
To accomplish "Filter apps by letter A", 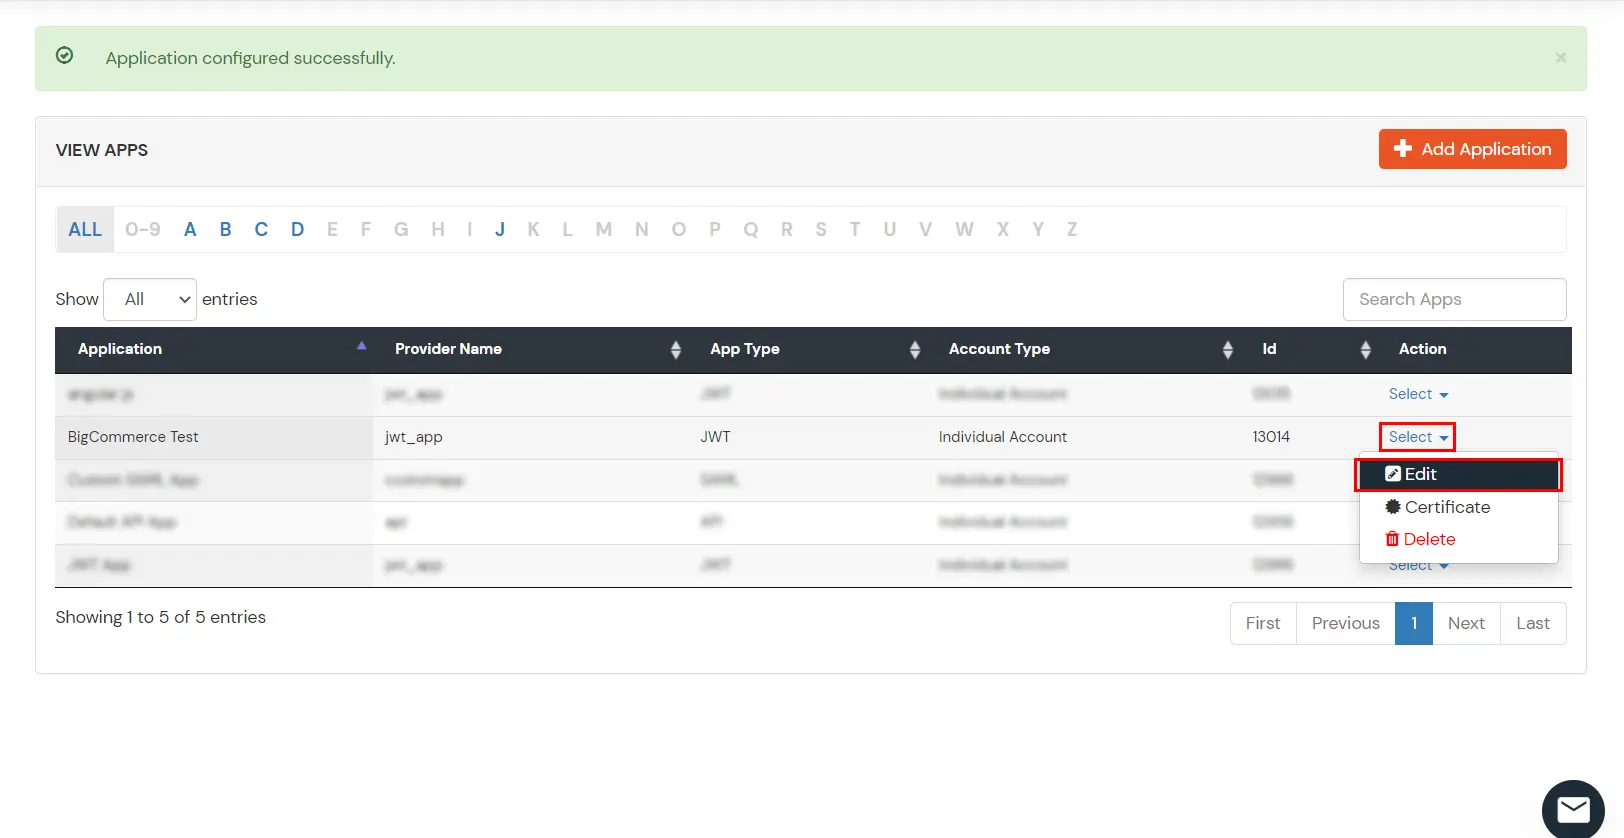I will tap(190, 229).
